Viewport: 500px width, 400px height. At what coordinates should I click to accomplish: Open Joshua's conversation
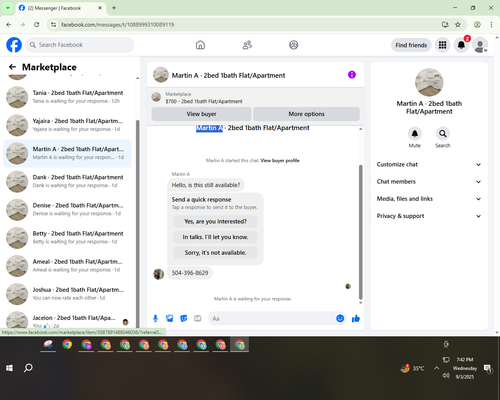68,294
